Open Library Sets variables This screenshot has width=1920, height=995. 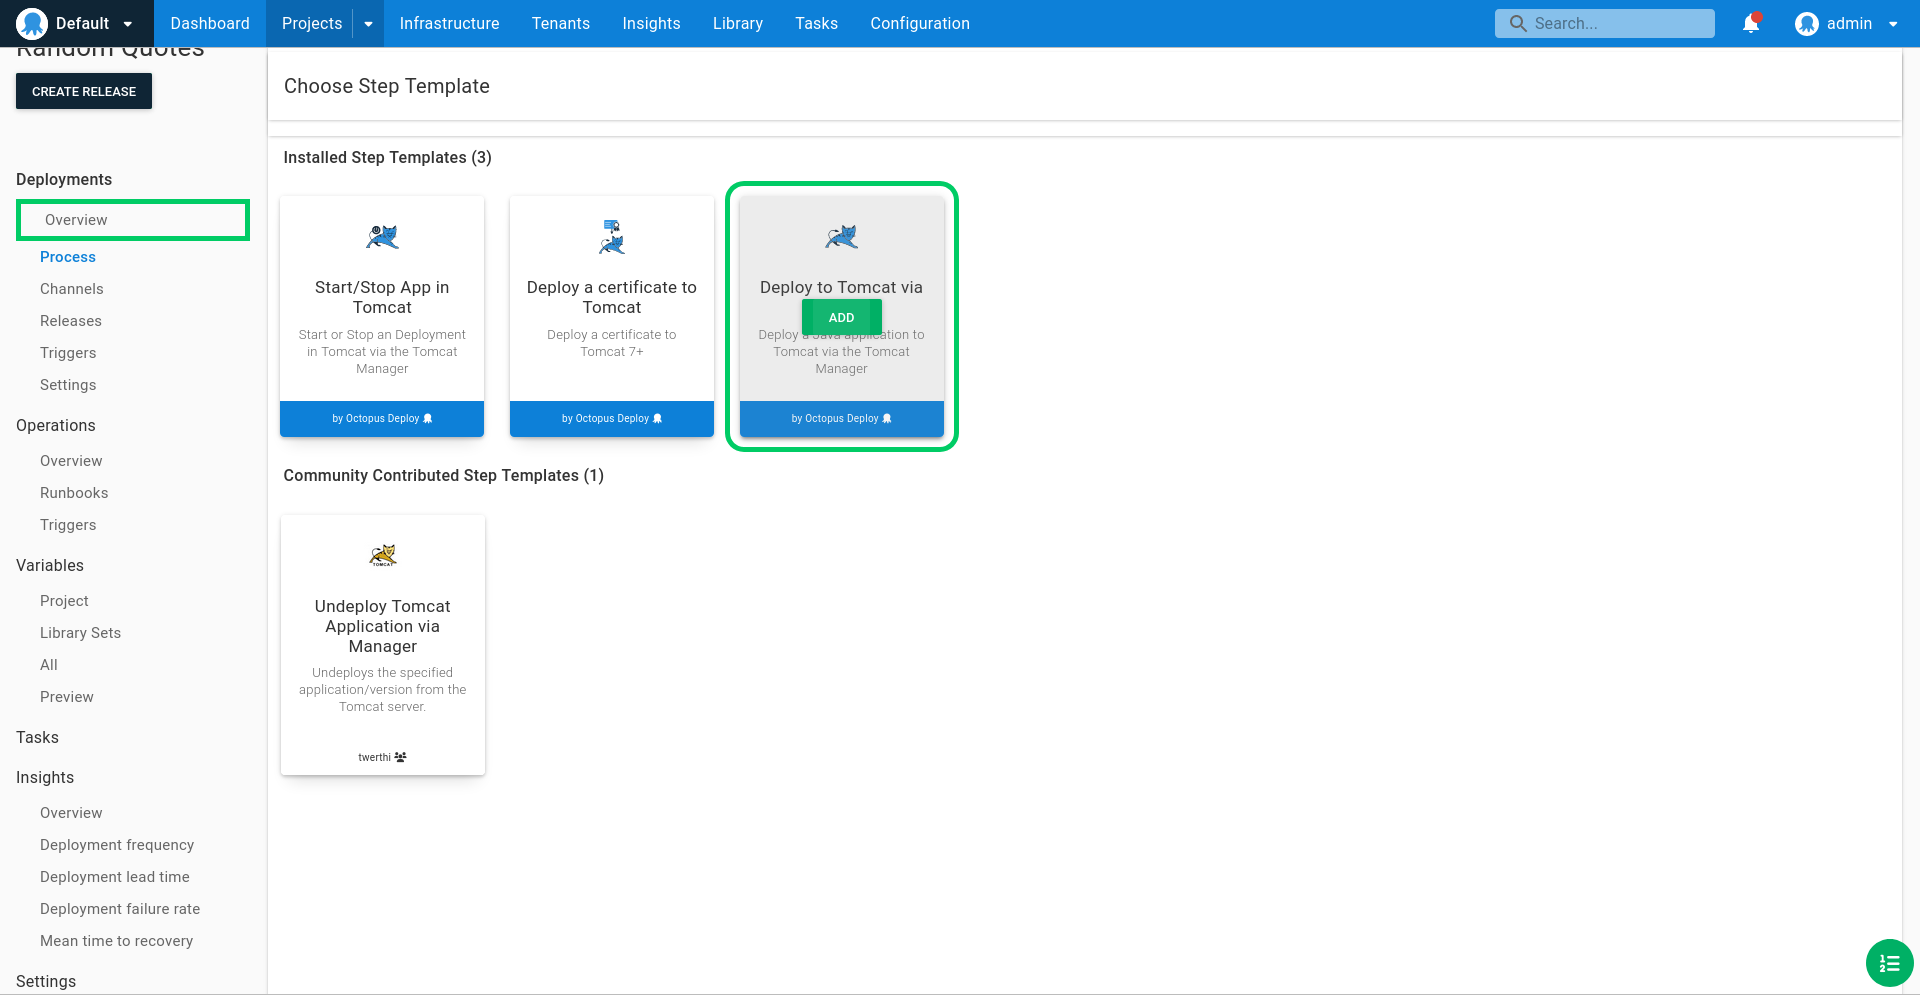pos(80,633)
